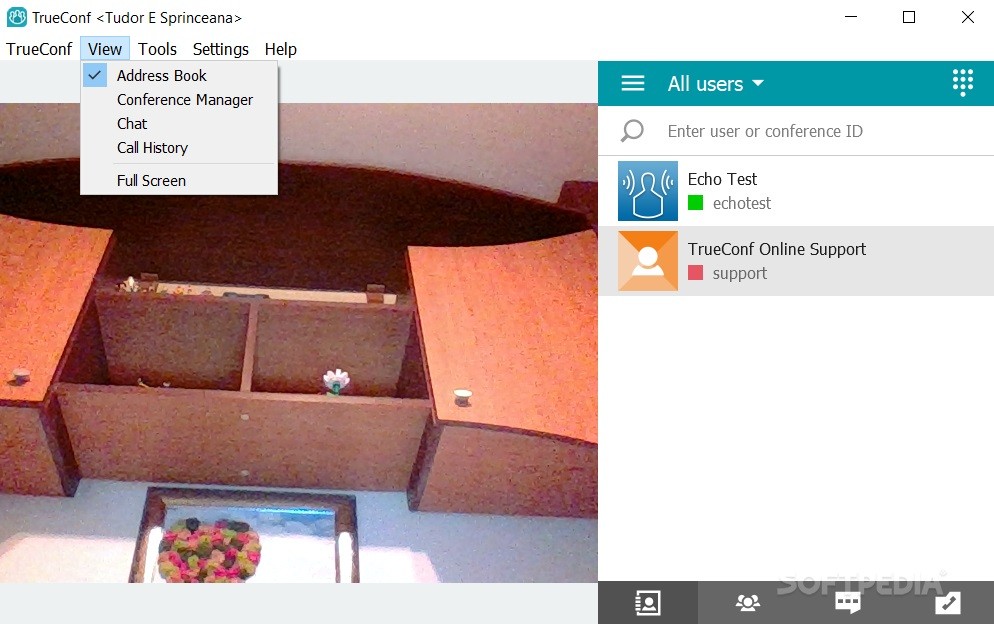Image resolution: width=994 pixels, height=624 pixels.
Task: Uncheck Address Book in View menu
Action: pos(179,75)
